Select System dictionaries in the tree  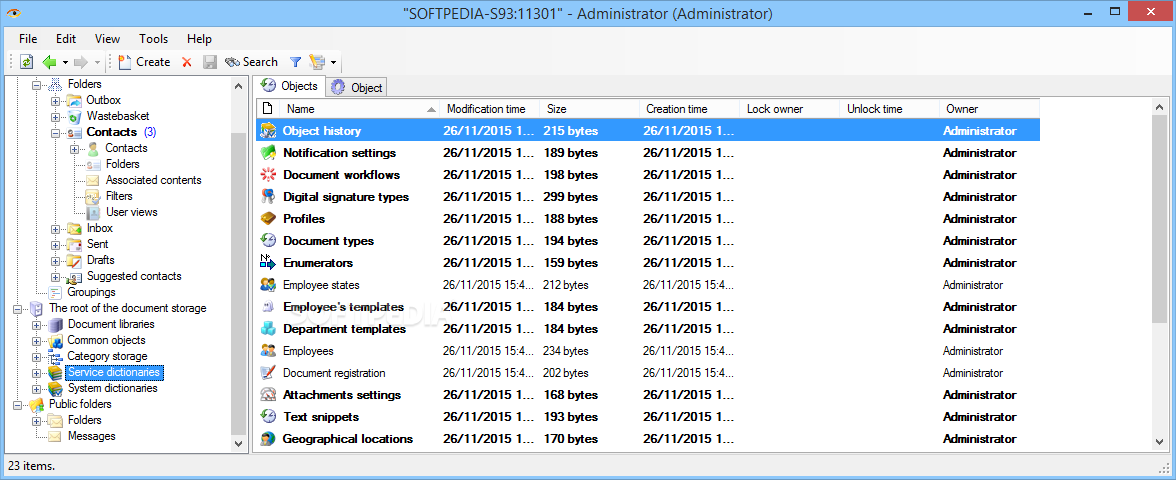coord(113,388)
